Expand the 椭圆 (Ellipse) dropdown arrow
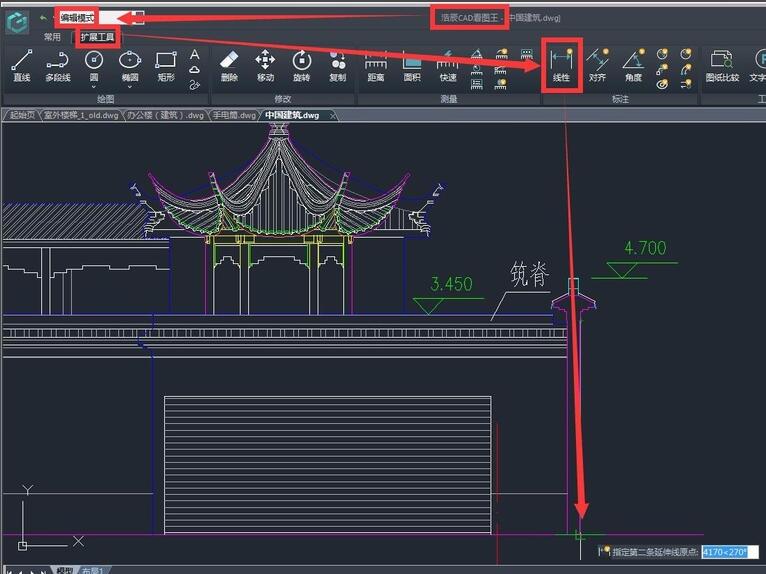766x574 pixels. pos(130,85)
